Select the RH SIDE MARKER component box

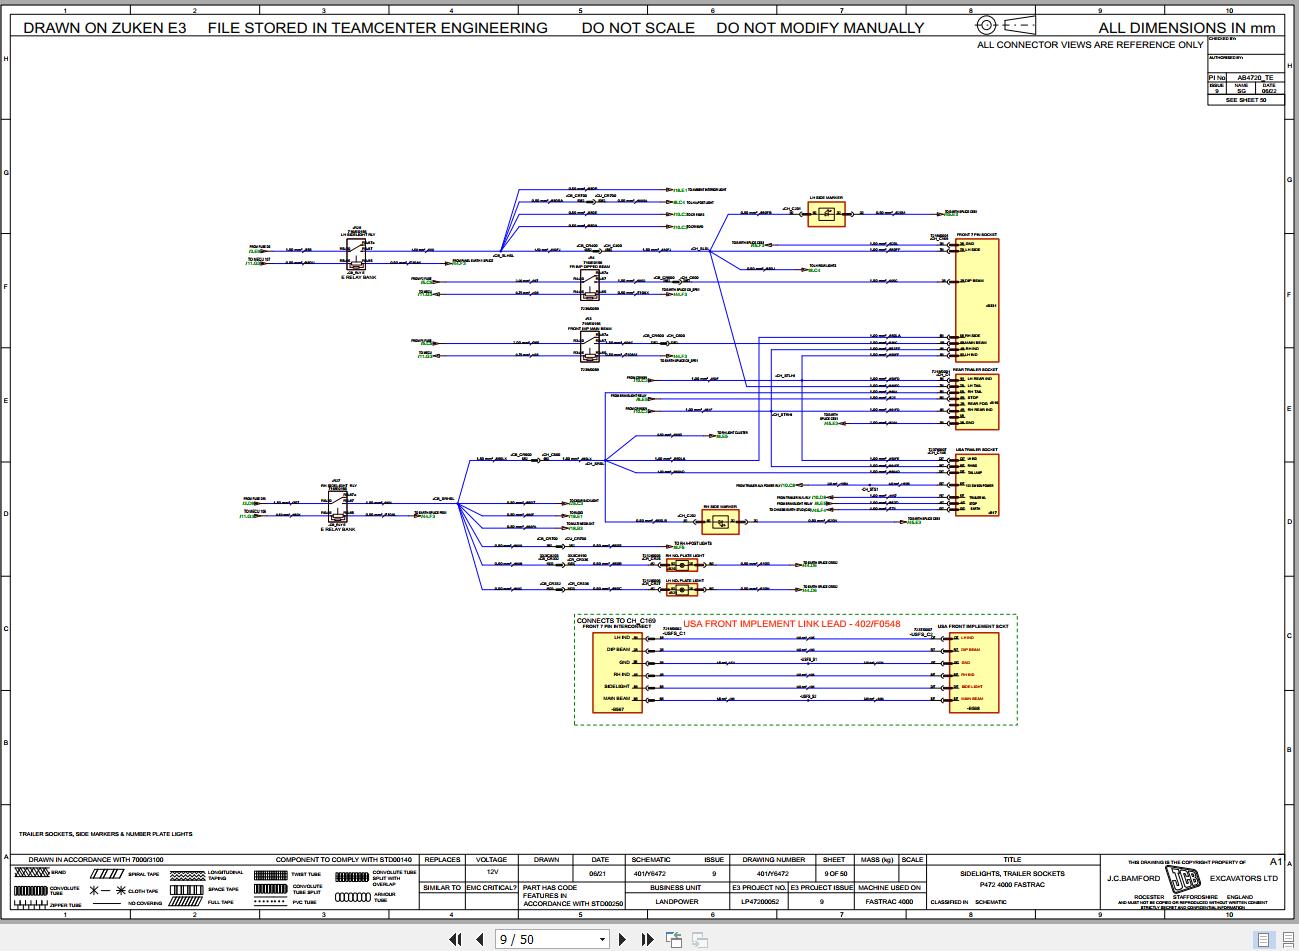719,521
